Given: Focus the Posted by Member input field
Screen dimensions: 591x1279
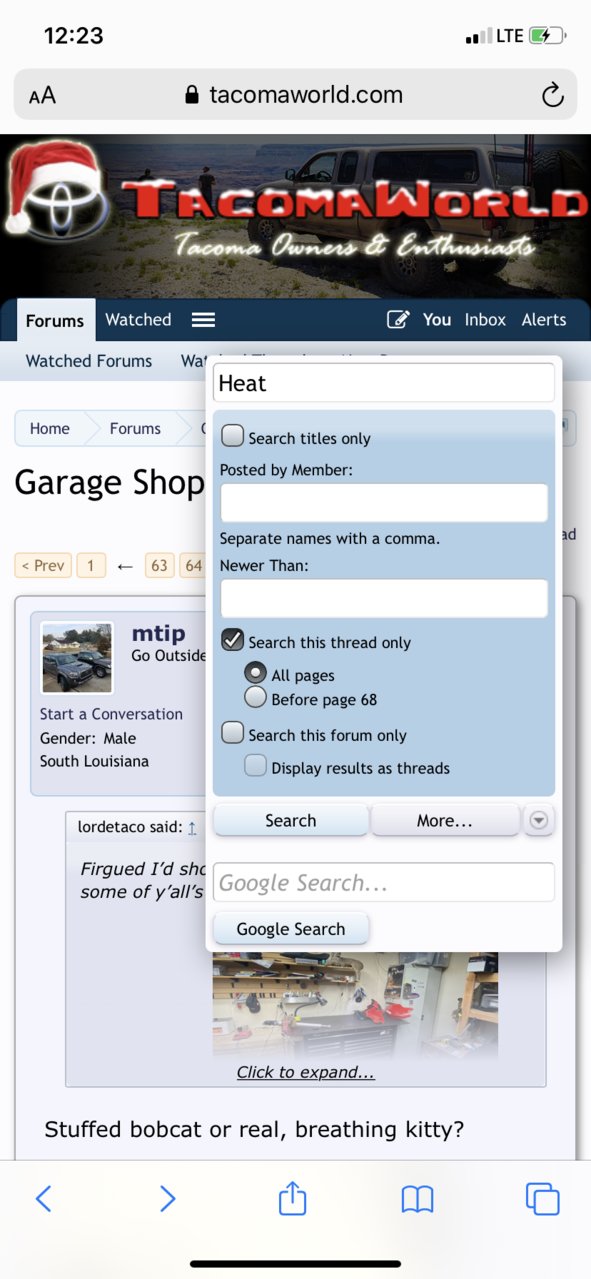Looking at the screenshot, I should coord(384,503).
